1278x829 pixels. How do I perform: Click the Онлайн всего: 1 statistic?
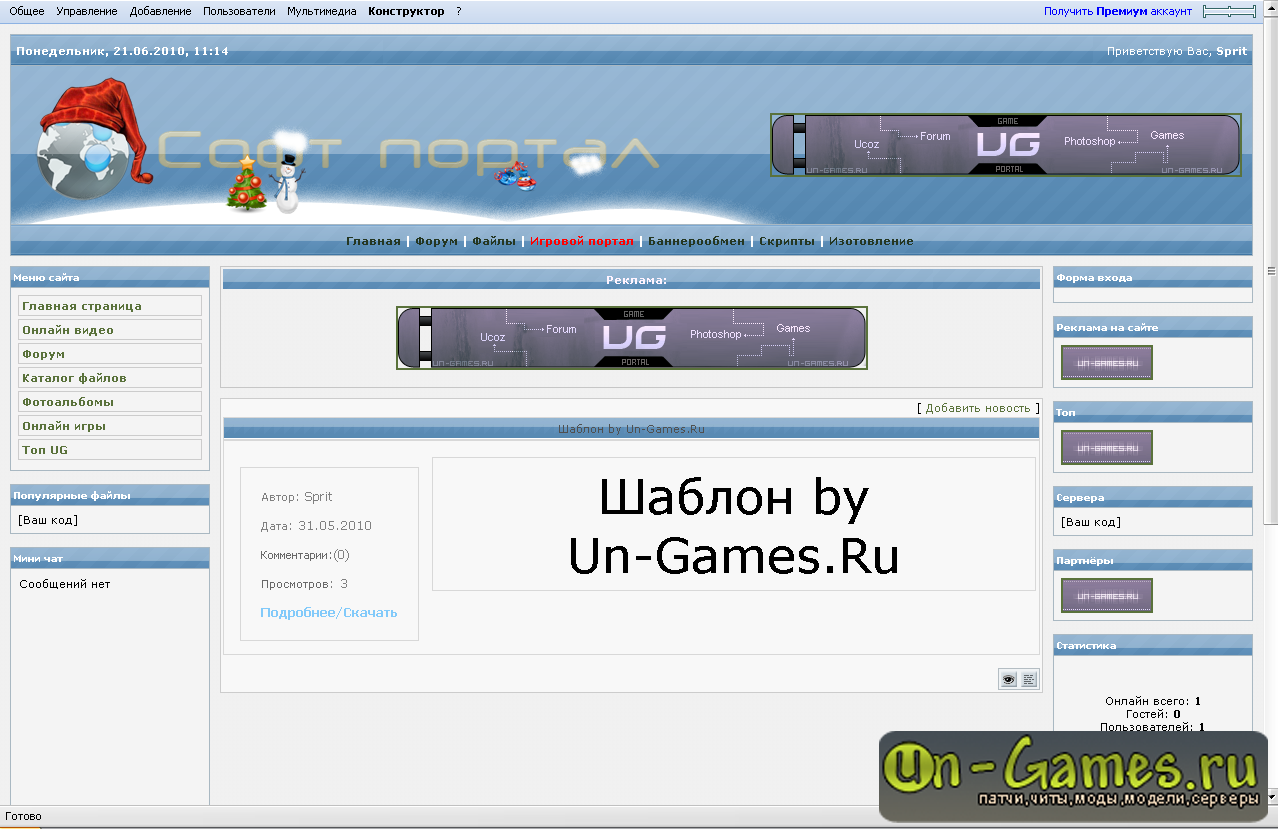pos(1153,702)
